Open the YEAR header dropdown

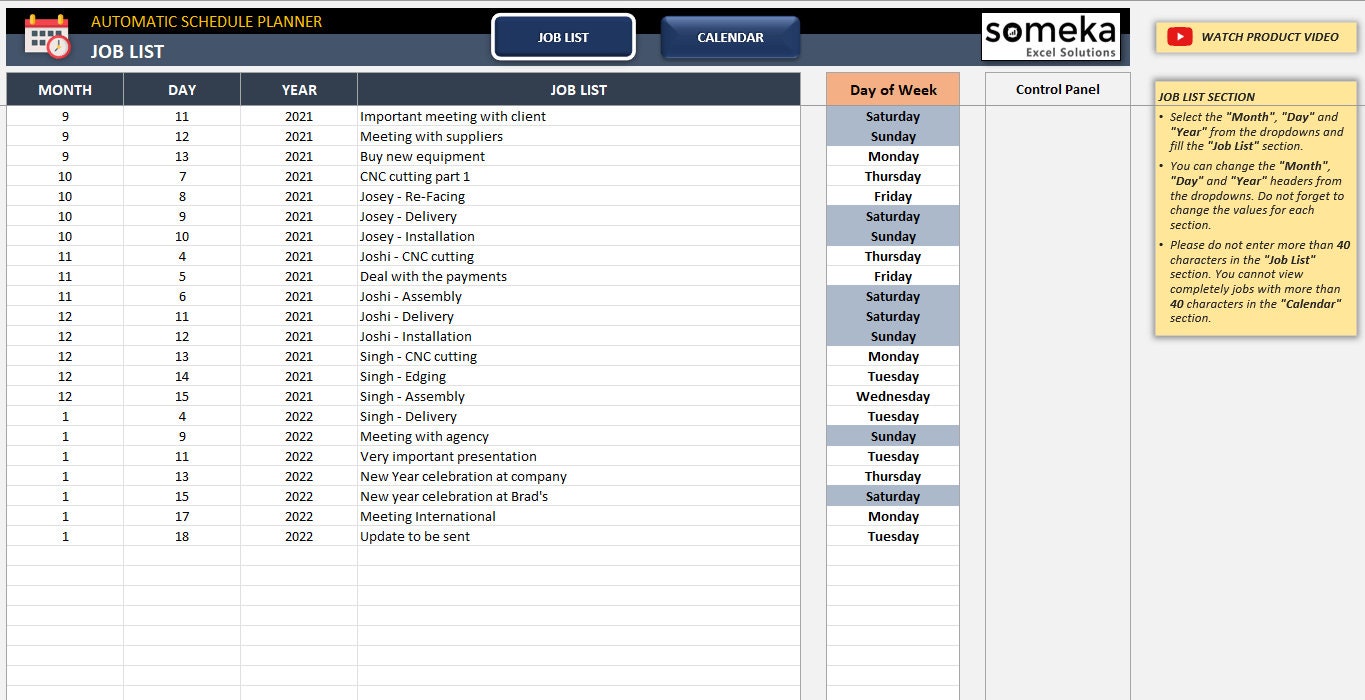point(298,89)
